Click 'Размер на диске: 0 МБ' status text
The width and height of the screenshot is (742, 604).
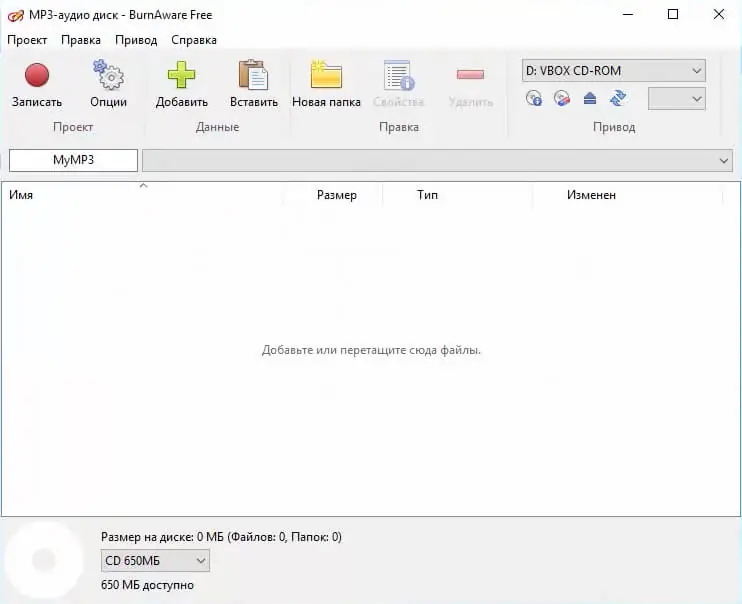pyautogui.click(x=221, y=537)
